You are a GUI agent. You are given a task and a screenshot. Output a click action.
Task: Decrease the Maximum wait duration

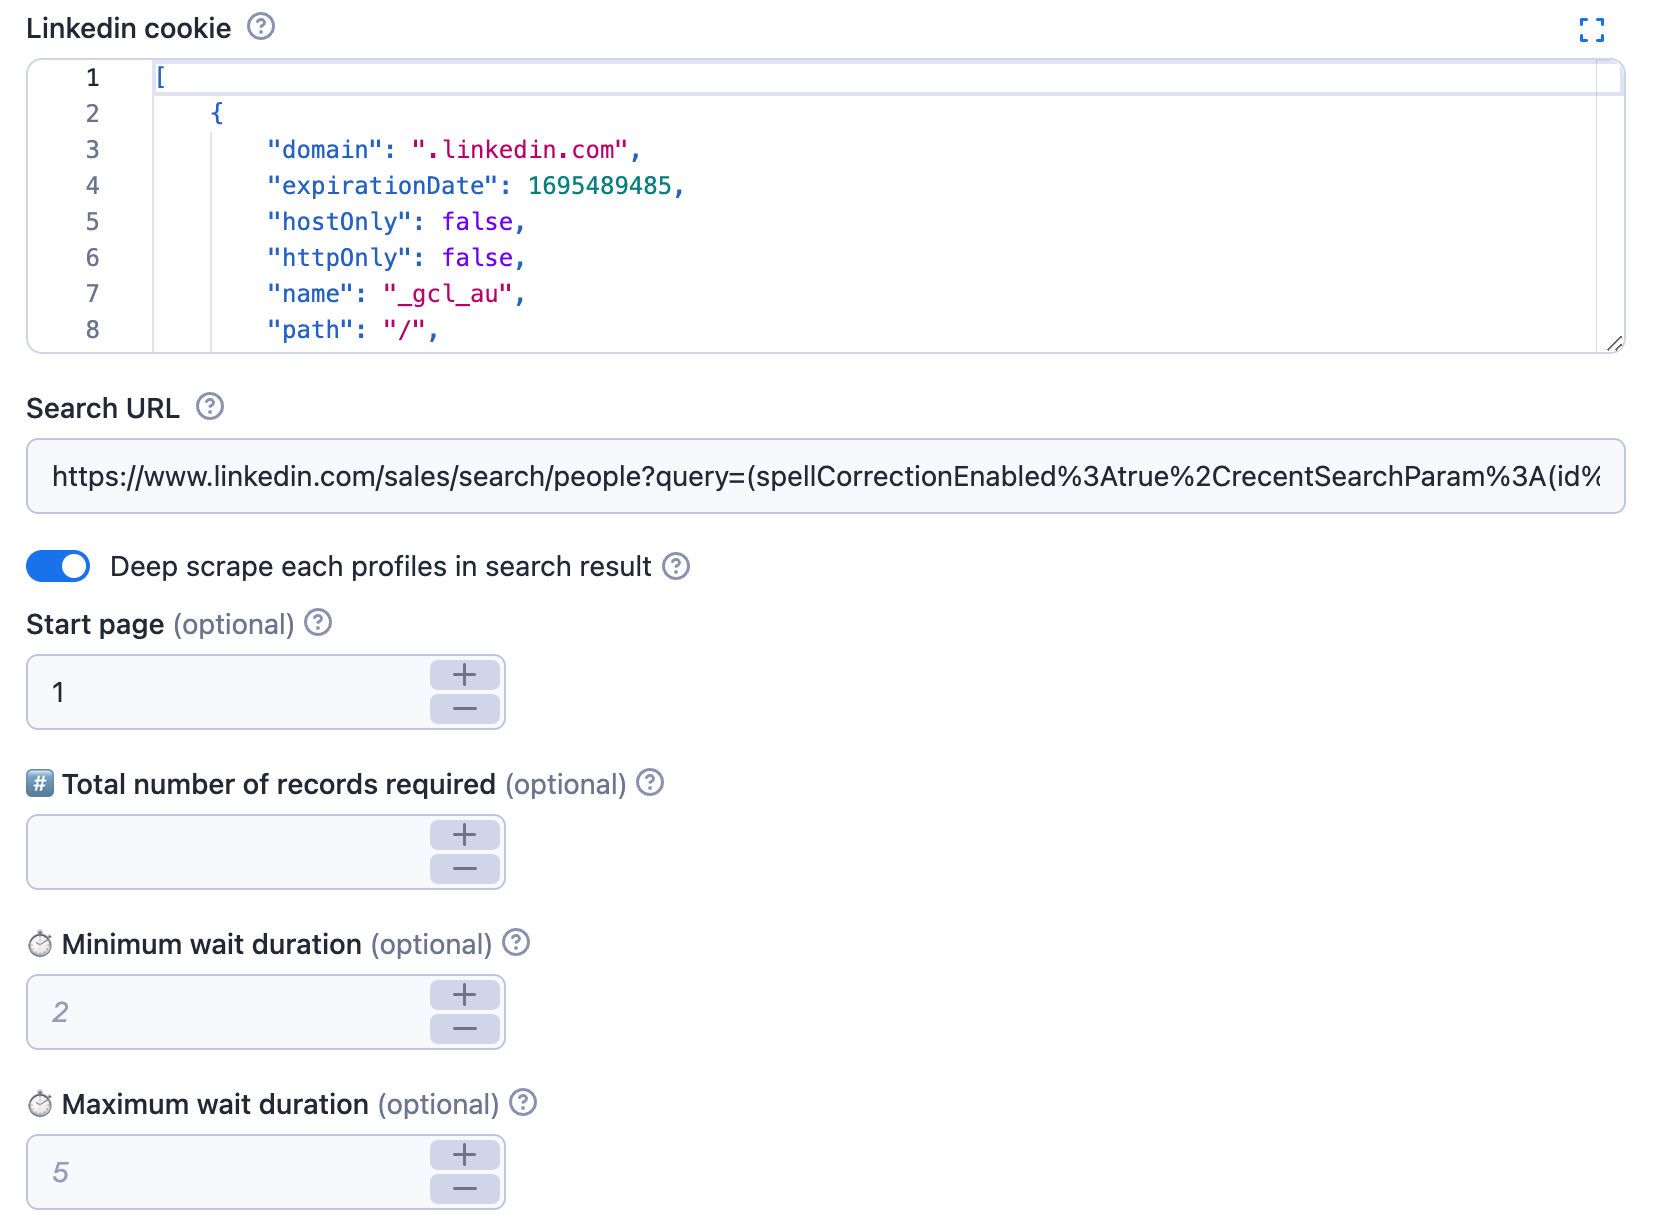463,1188
